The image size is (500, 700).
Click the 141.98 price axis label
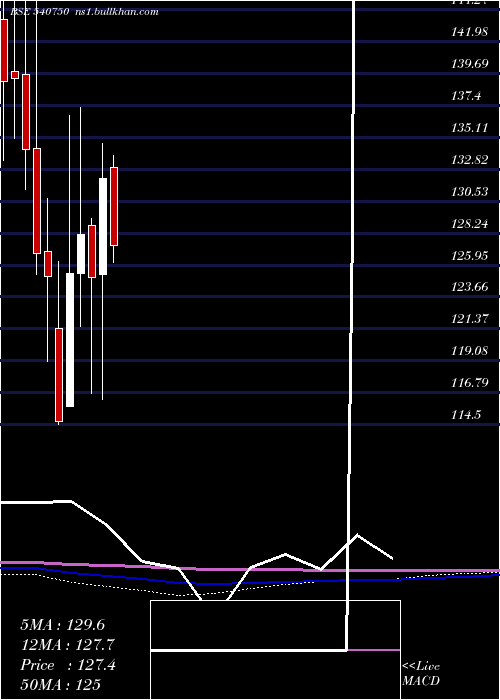(469, 32)
